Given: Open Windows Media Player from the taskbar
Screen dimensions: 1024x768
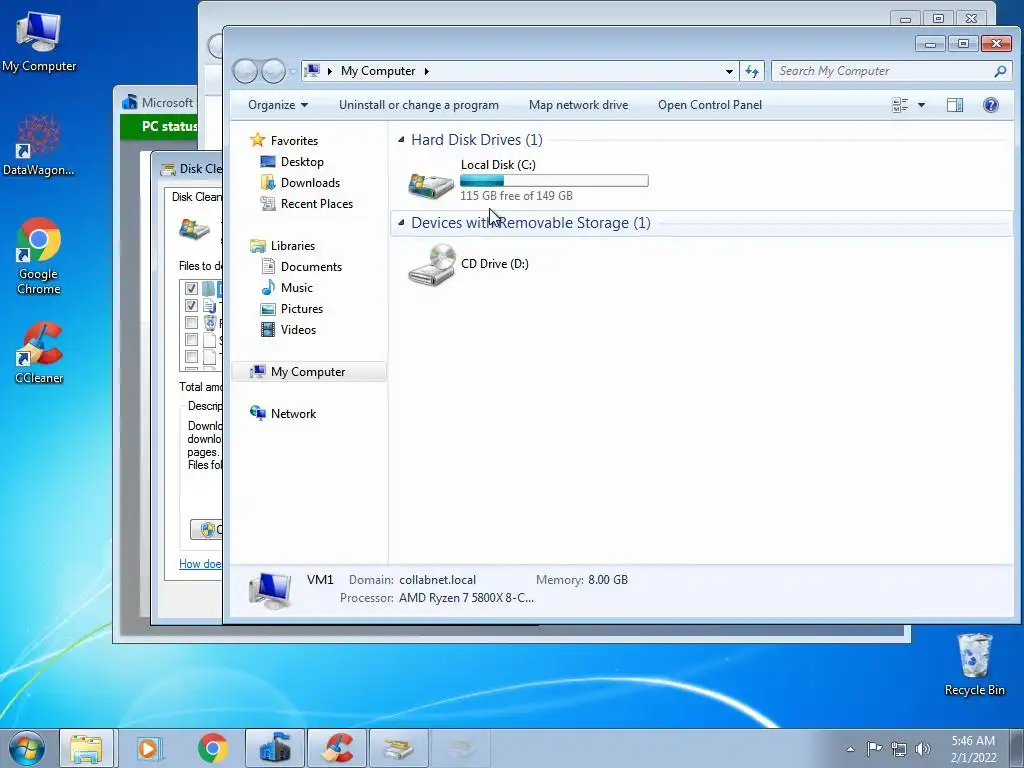Looking at the screenshot, I should coord(149,748).
